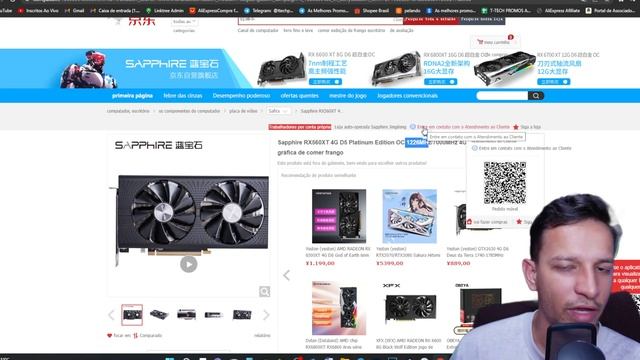Go to next product thumbnails

[266, 315]
